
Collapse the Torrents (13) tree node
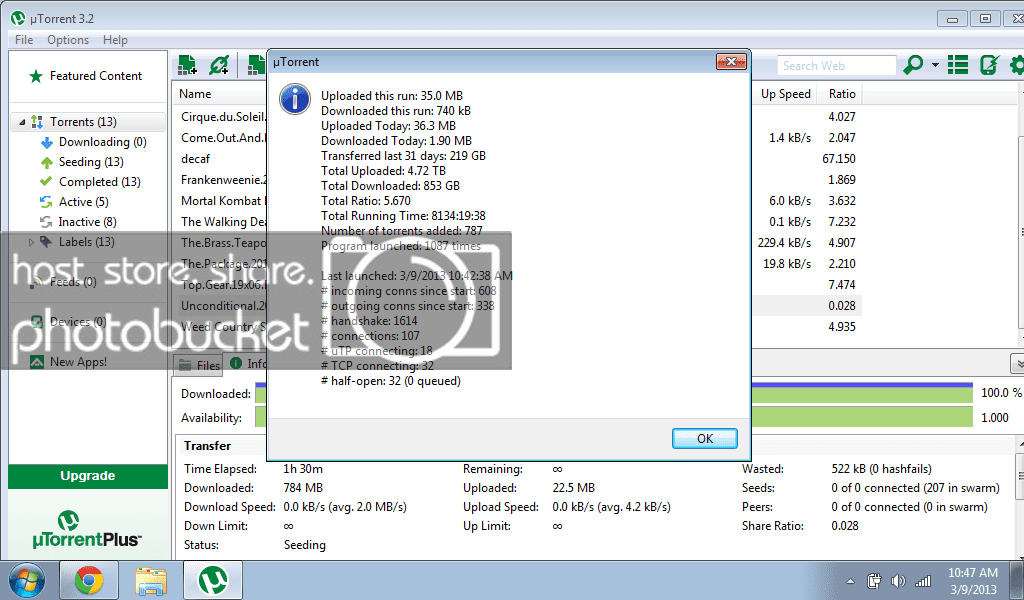[22, 122]
